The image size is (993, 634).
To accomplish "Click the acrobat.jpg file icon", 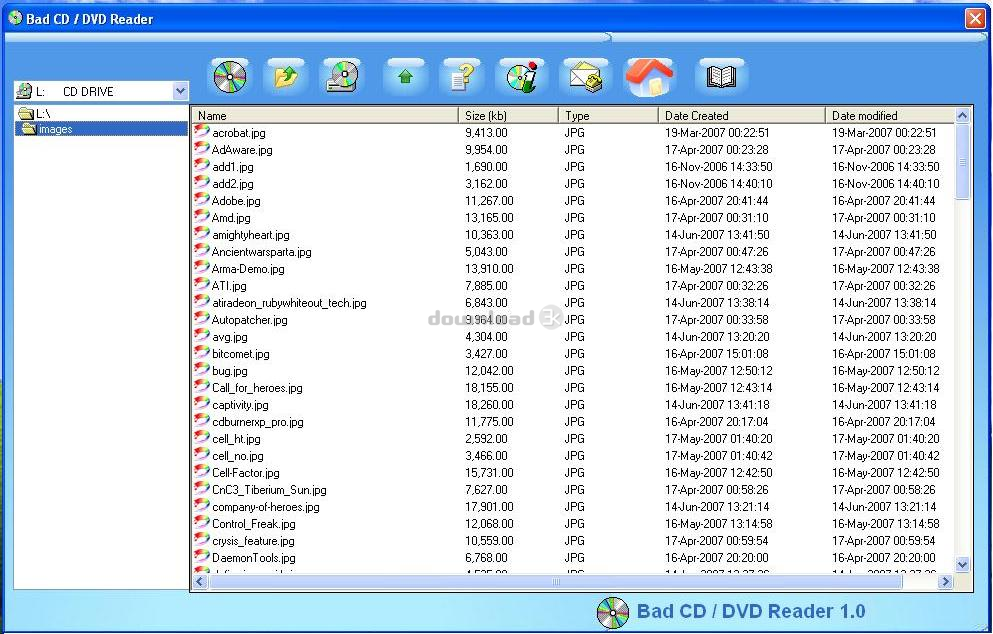I will [x=201, y=132].
